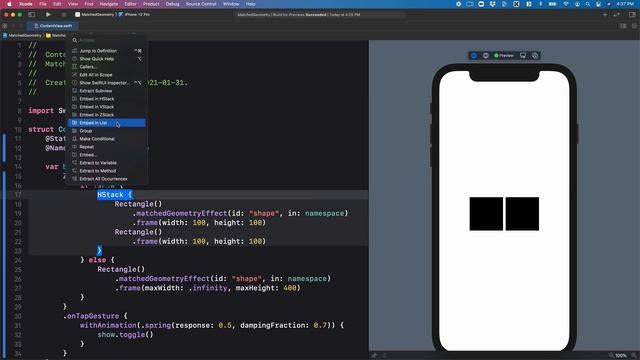Open Control Center icon
Viewport: 640px width, 360px height.
click(x=598, y=4)
